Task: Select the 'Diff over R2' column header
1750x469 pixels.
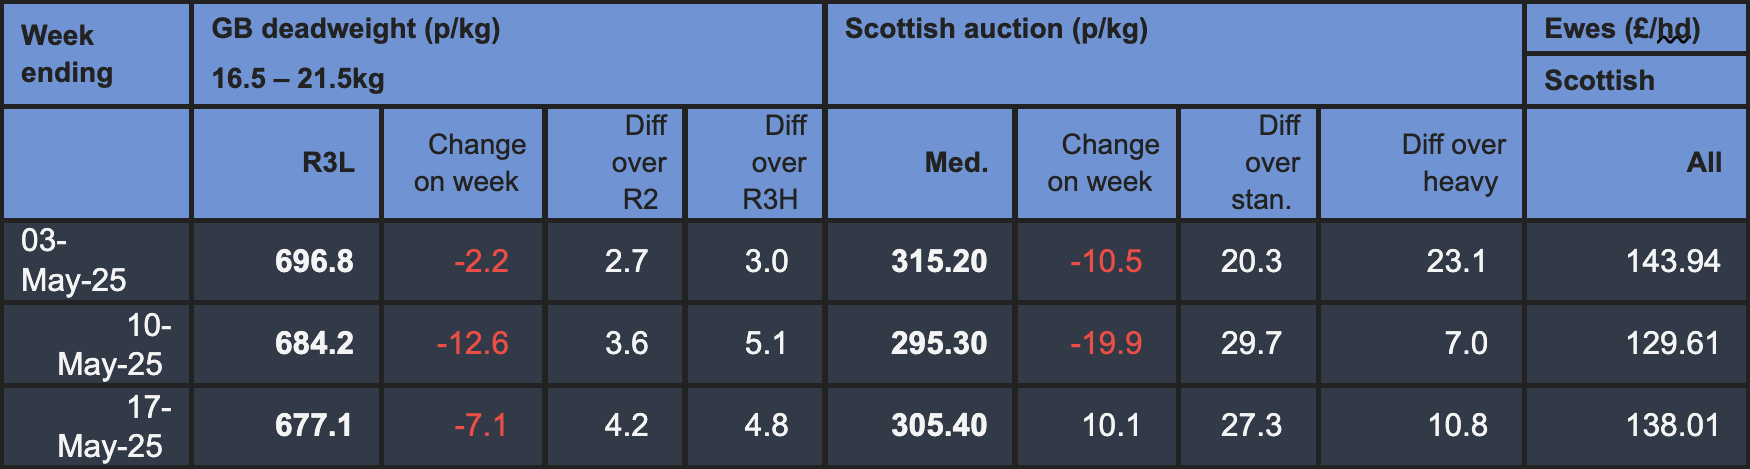Action: [615, 163]
